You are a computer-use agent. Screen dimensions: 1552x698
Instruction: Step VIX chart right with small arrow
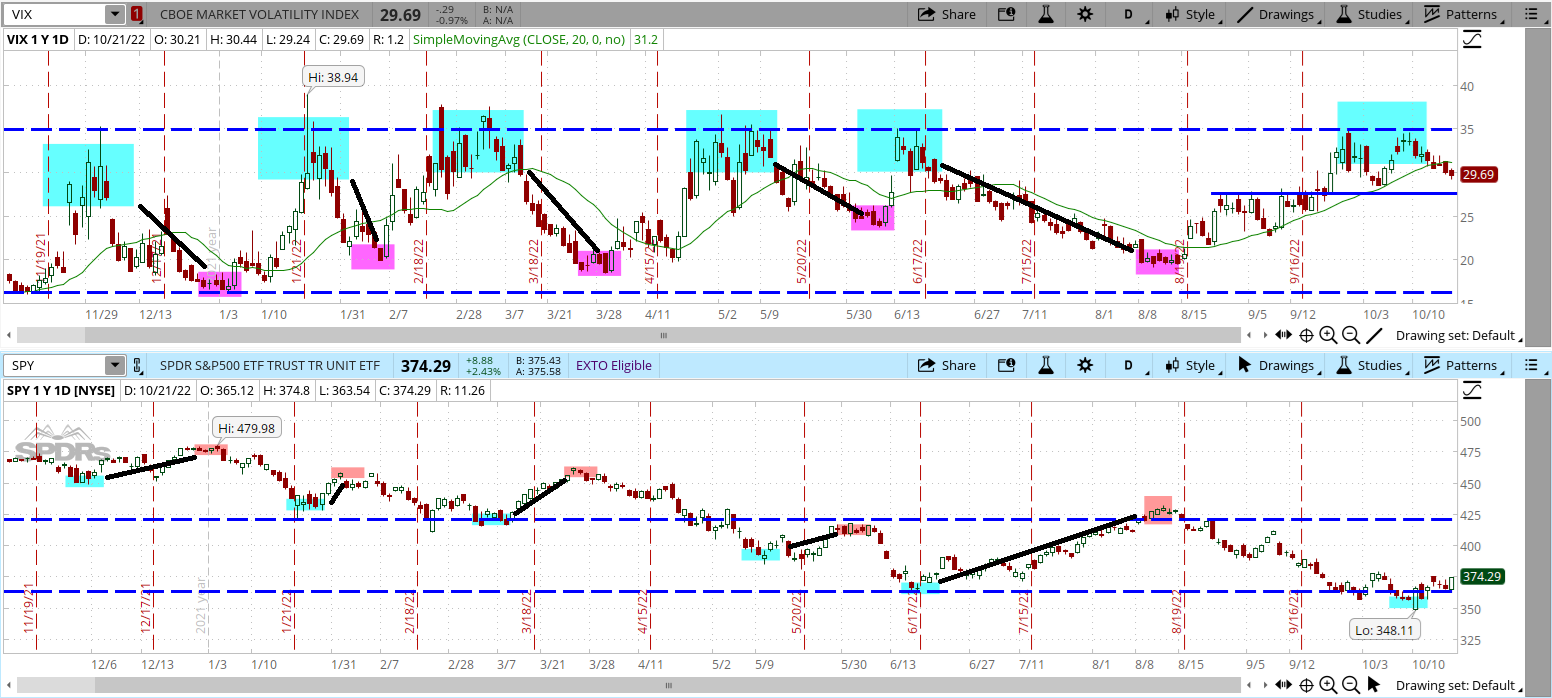(x=1263, y=335)
